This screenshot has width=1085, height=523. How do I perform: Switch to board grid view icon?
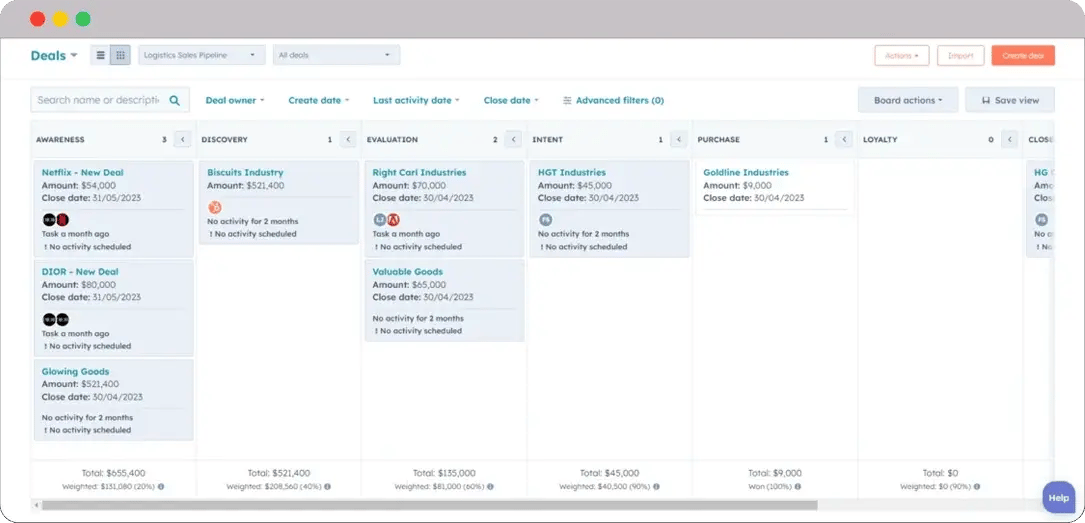[120, 55]
